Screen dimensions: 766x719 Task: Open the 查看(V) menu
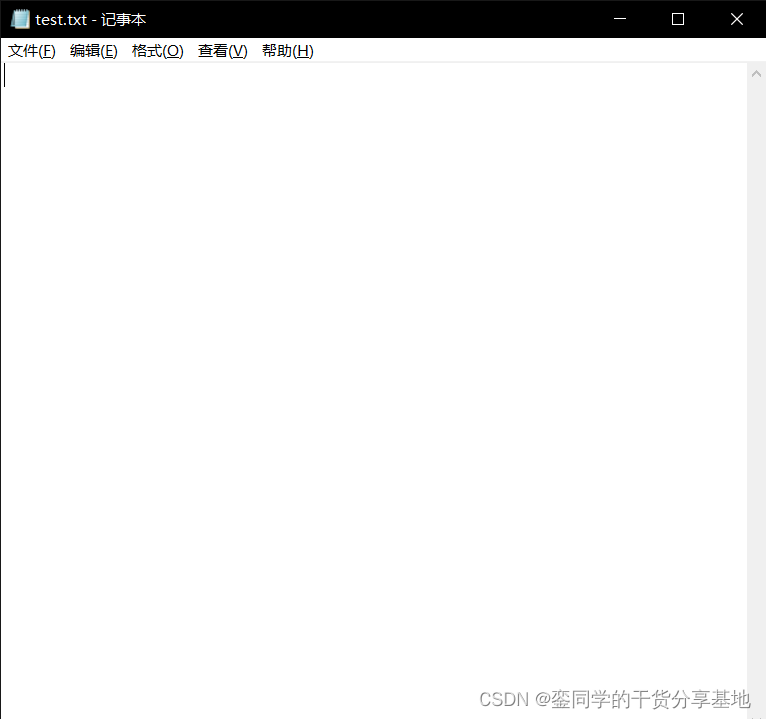point(222,51)
